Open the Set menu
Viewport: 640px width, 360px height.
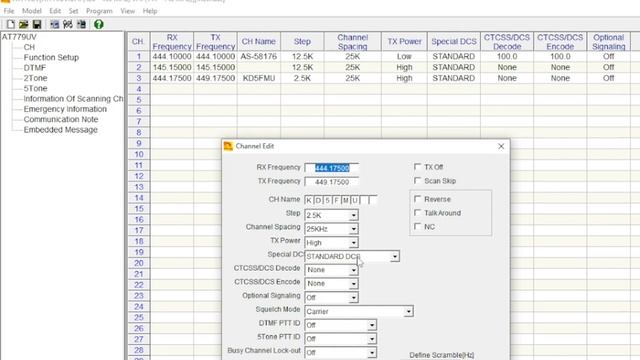pyautogui.click(x=73, y=11)
